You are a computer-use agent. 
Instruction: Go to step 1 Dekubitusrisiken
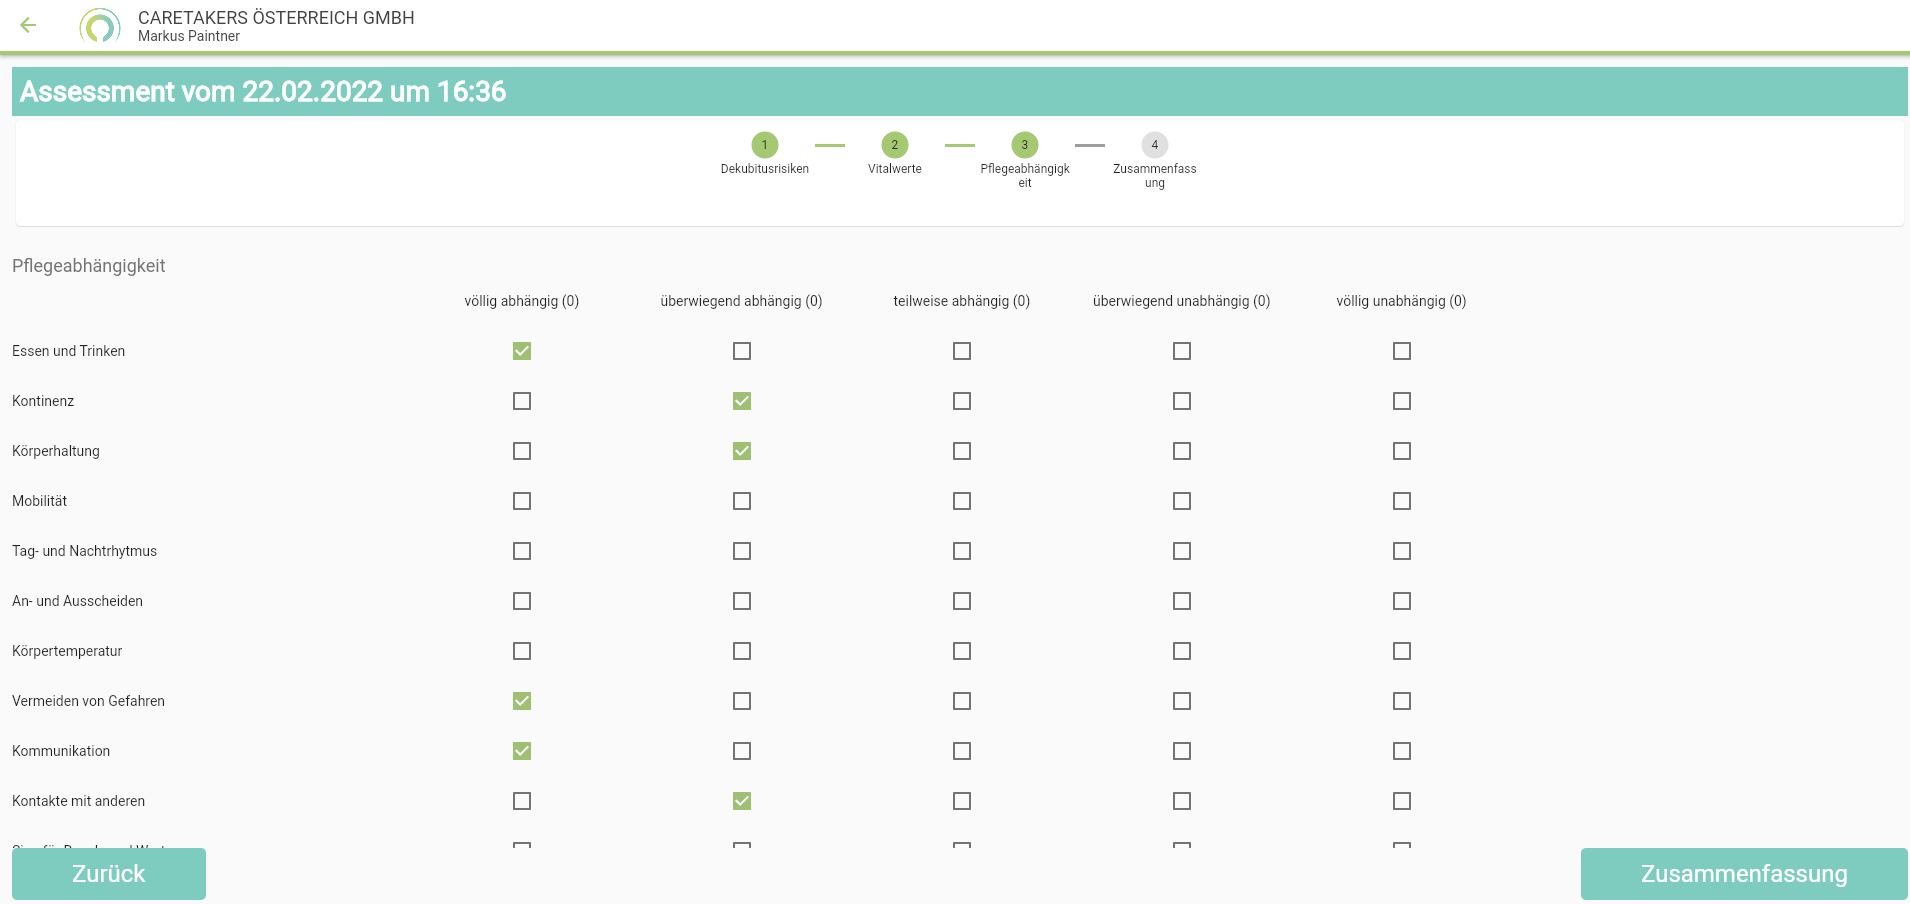[x=764, y=145]
